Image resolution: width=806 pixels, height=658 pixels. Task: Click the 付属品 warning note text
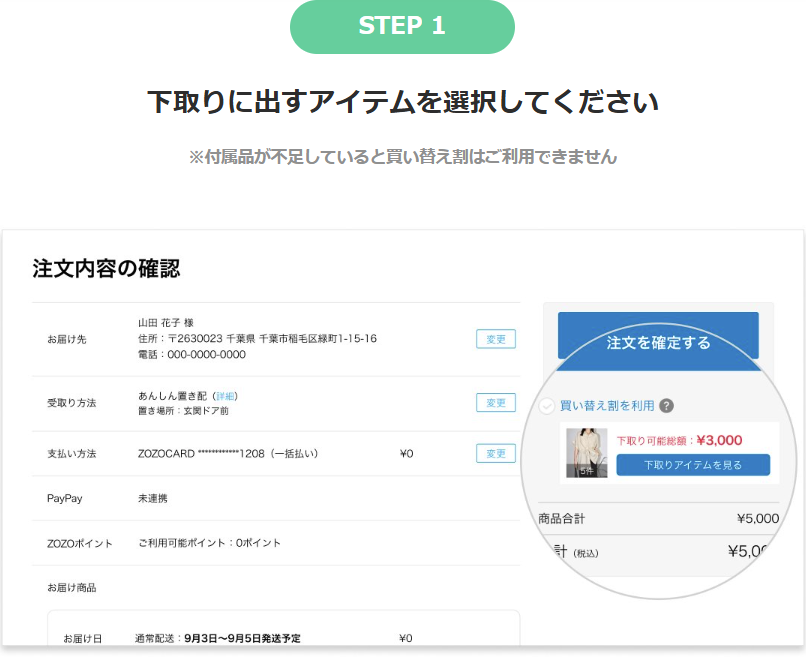tap(402, 157)
